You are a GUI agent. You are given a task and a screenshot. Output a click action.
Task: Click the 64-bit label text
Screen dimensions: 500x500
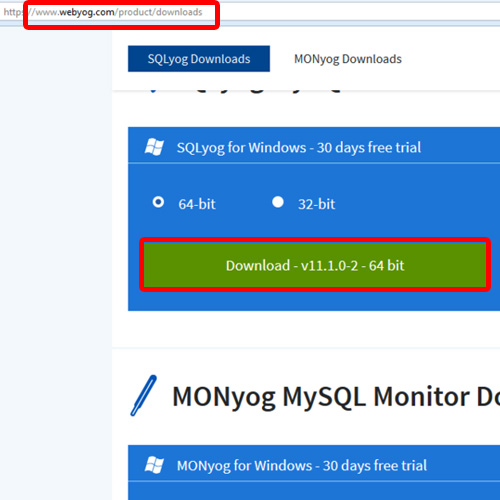tap(197, 204)
